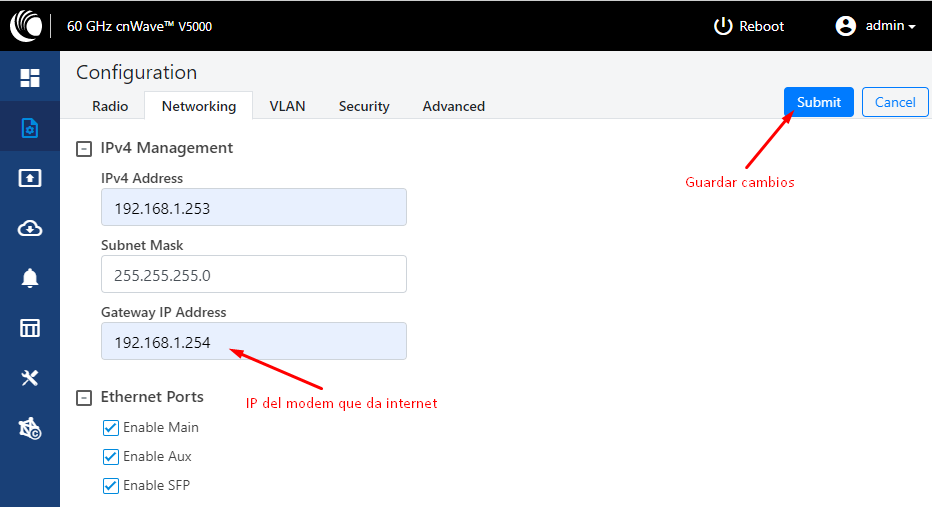932x507 pixels.
Task: Open the Software Upgrade sidebar icon
Action: (30, 178)
